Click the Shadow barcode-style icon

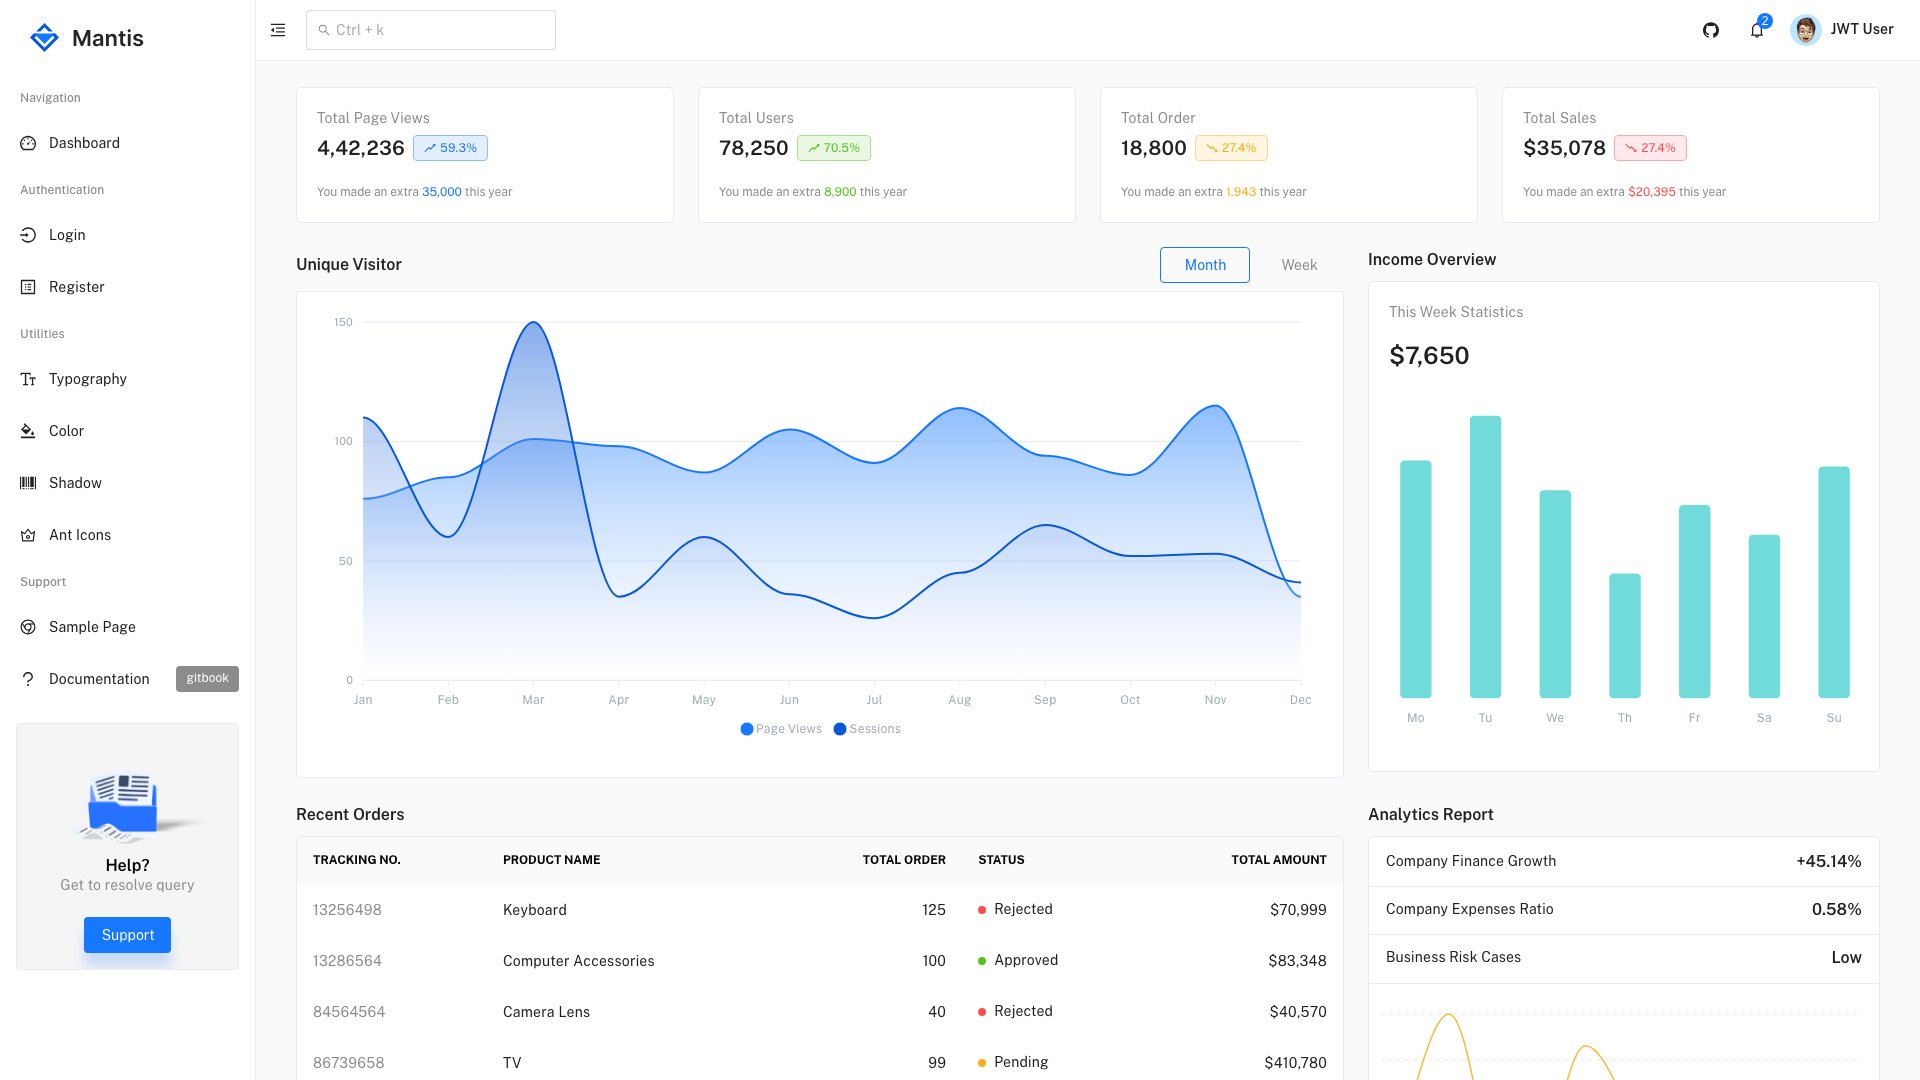click(28, 483)
